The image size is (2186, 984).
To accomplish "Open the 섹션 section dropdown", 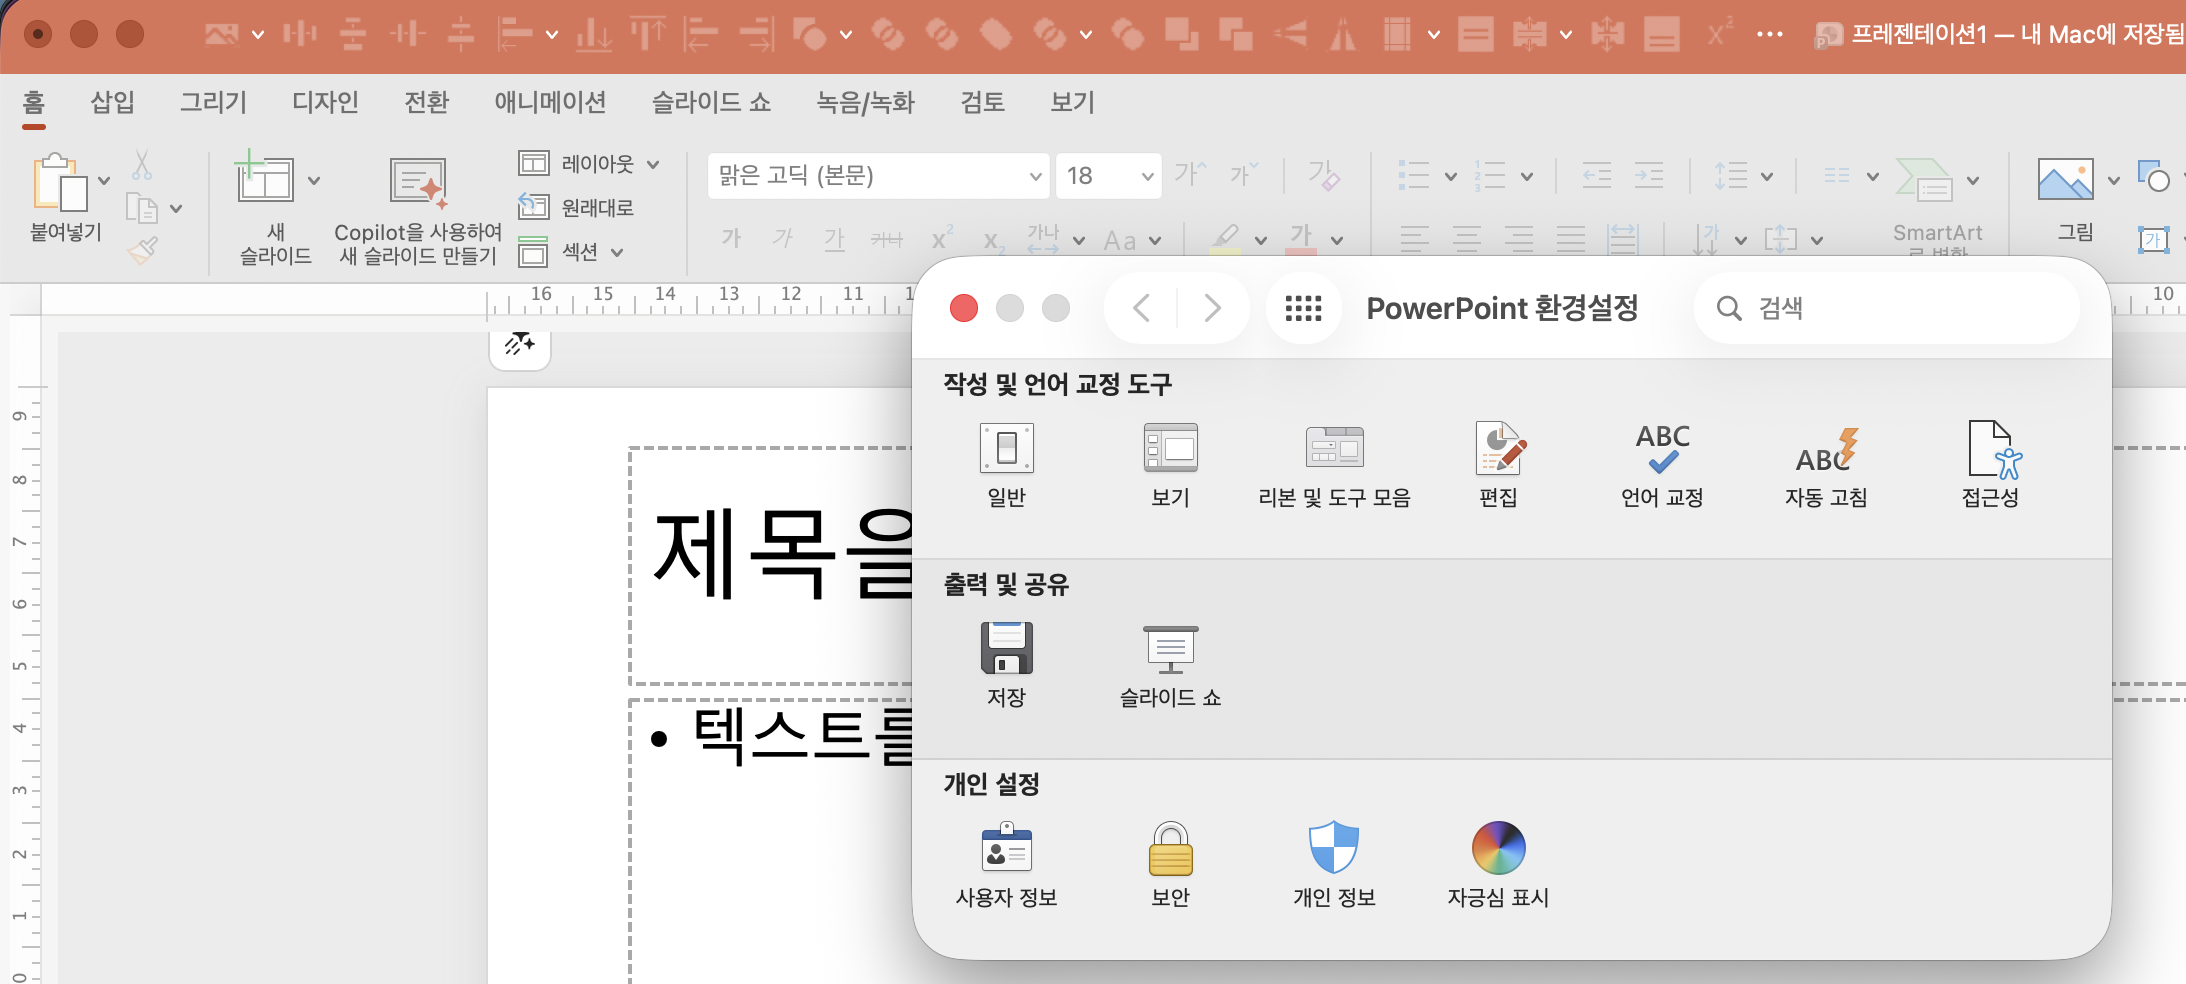I will (571, 252).
